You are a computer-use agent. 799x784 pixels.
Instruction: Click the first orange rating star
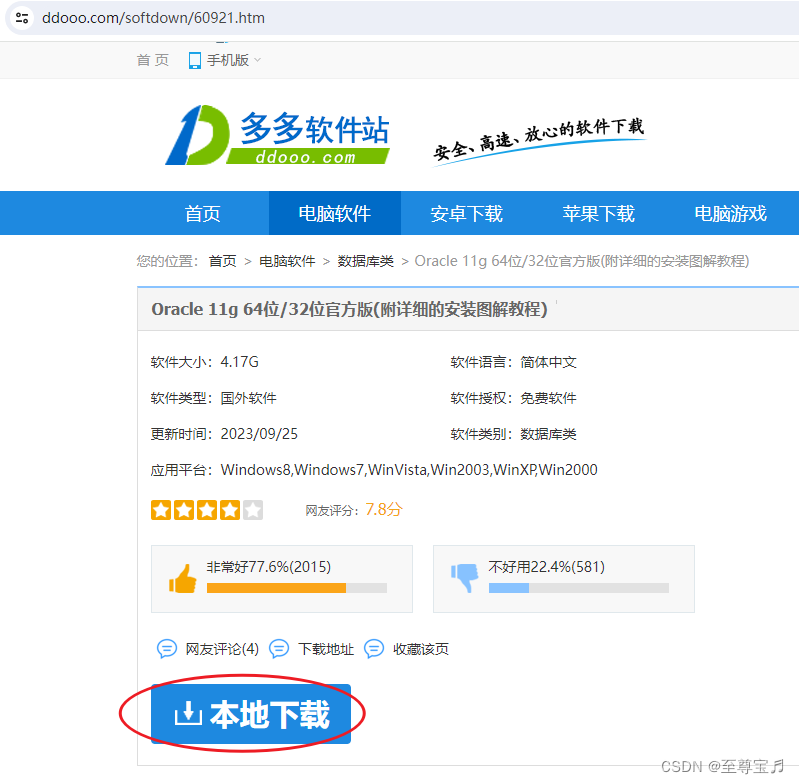coord(161,510)
